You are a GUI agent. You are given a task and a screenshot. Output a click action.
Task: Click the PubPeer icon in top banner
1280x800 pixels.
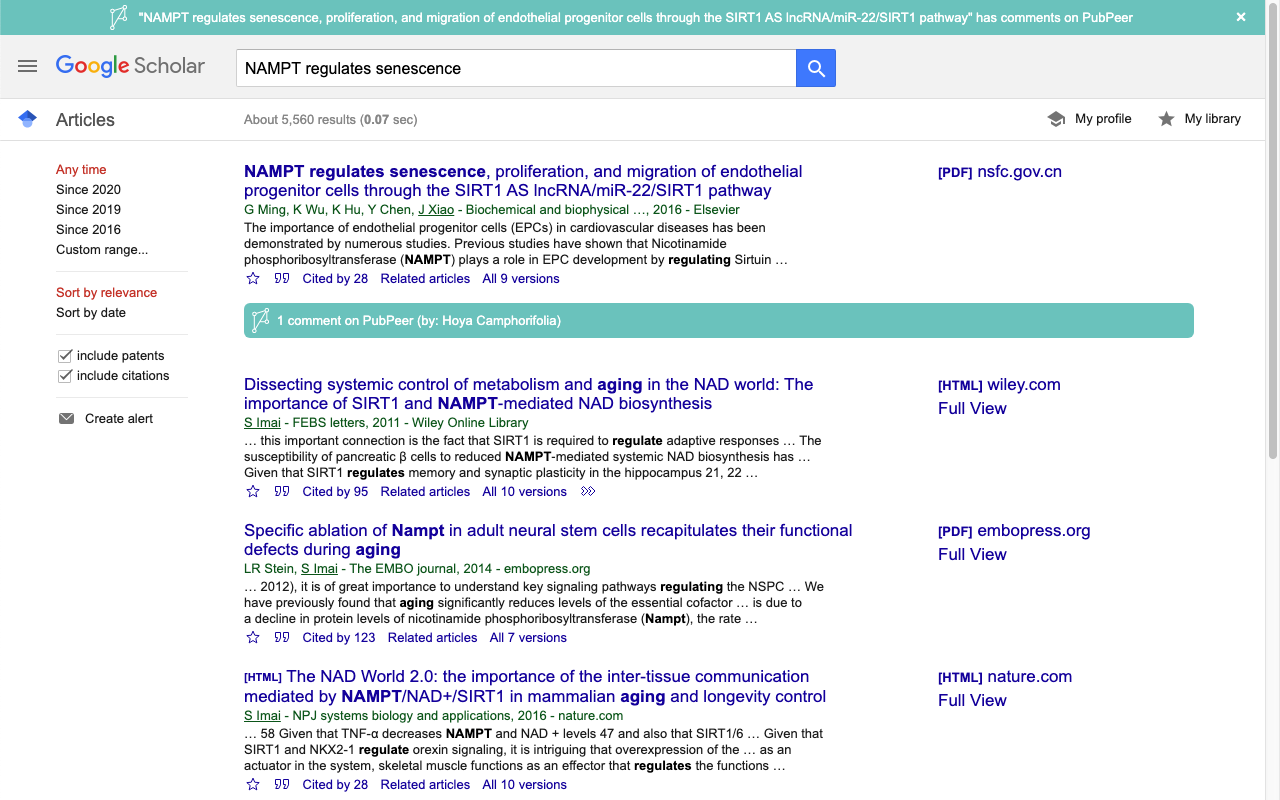point(118,17)
